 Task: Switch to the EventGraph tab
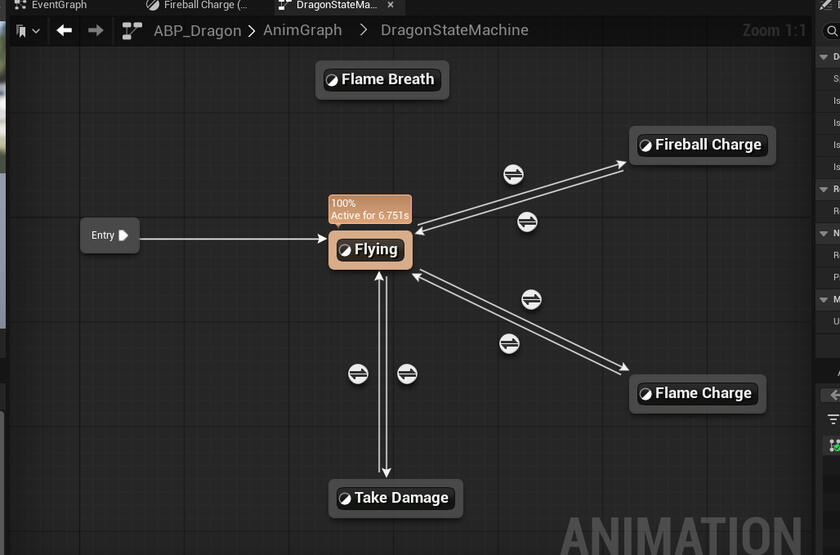point(58,5)
